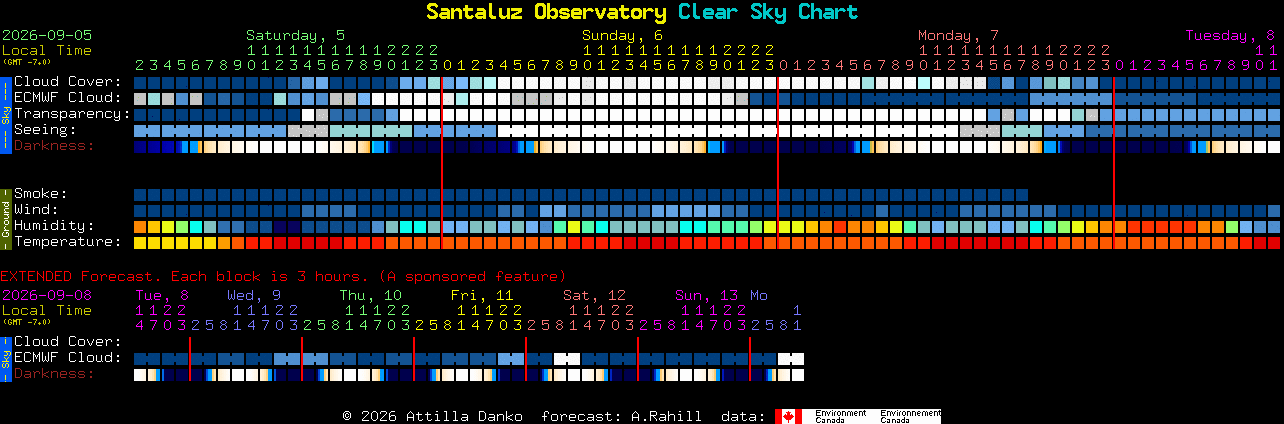Image resolution: width=1284 pixels, height=424 pixels.
Task: Click the Transparency row label
Action: pos(73,114)
